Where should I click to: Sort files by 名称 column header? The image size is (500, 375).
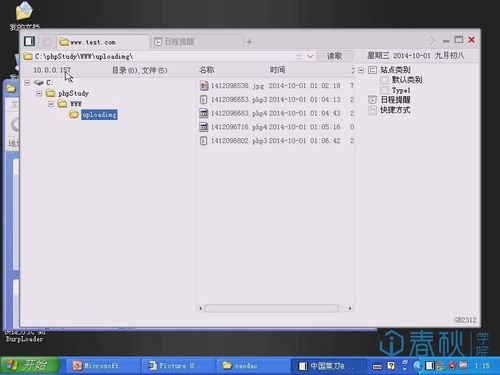[206, 70]
